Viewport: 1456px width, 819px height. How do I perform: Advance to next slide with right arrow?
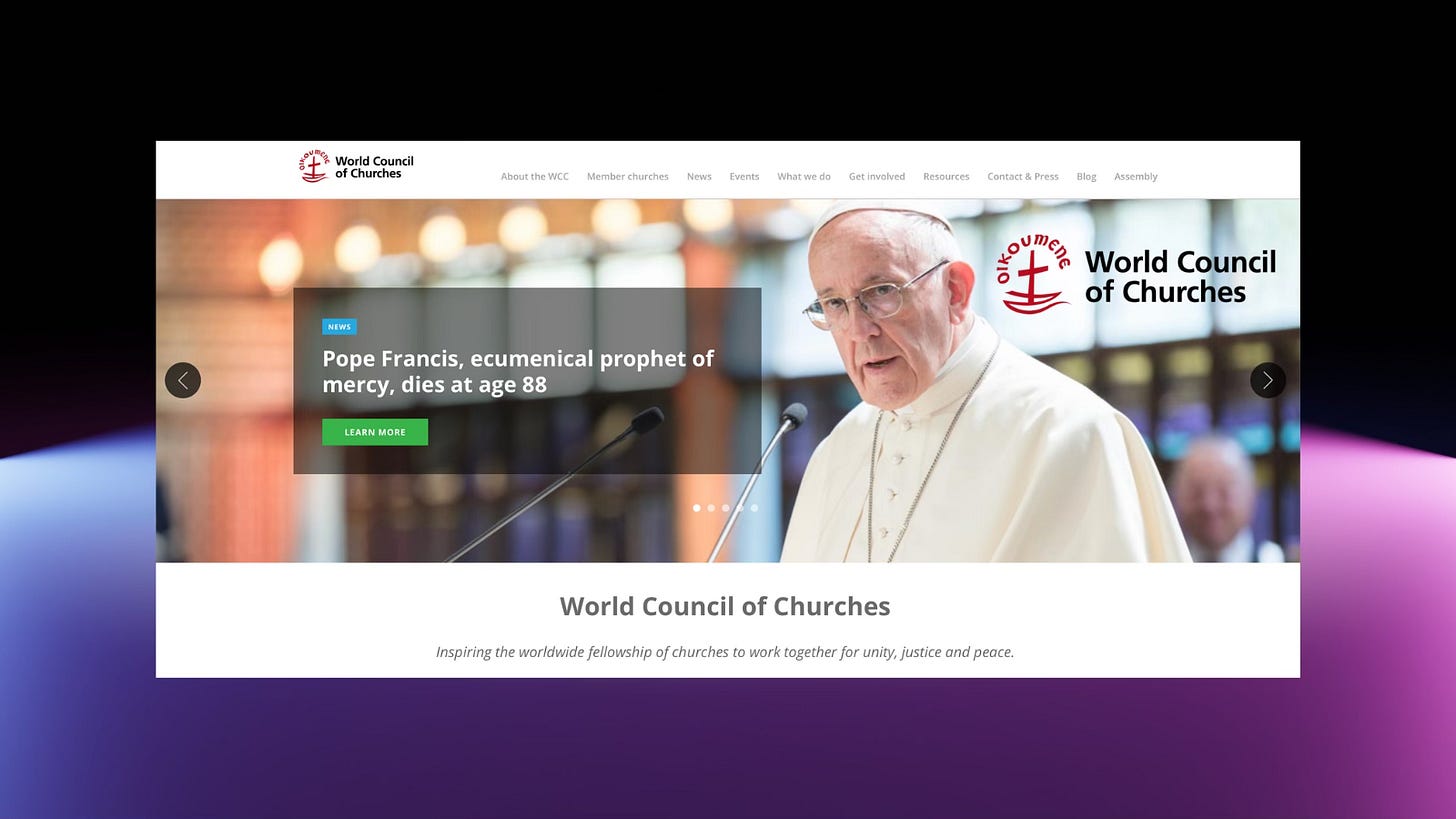click(1268, 380)
